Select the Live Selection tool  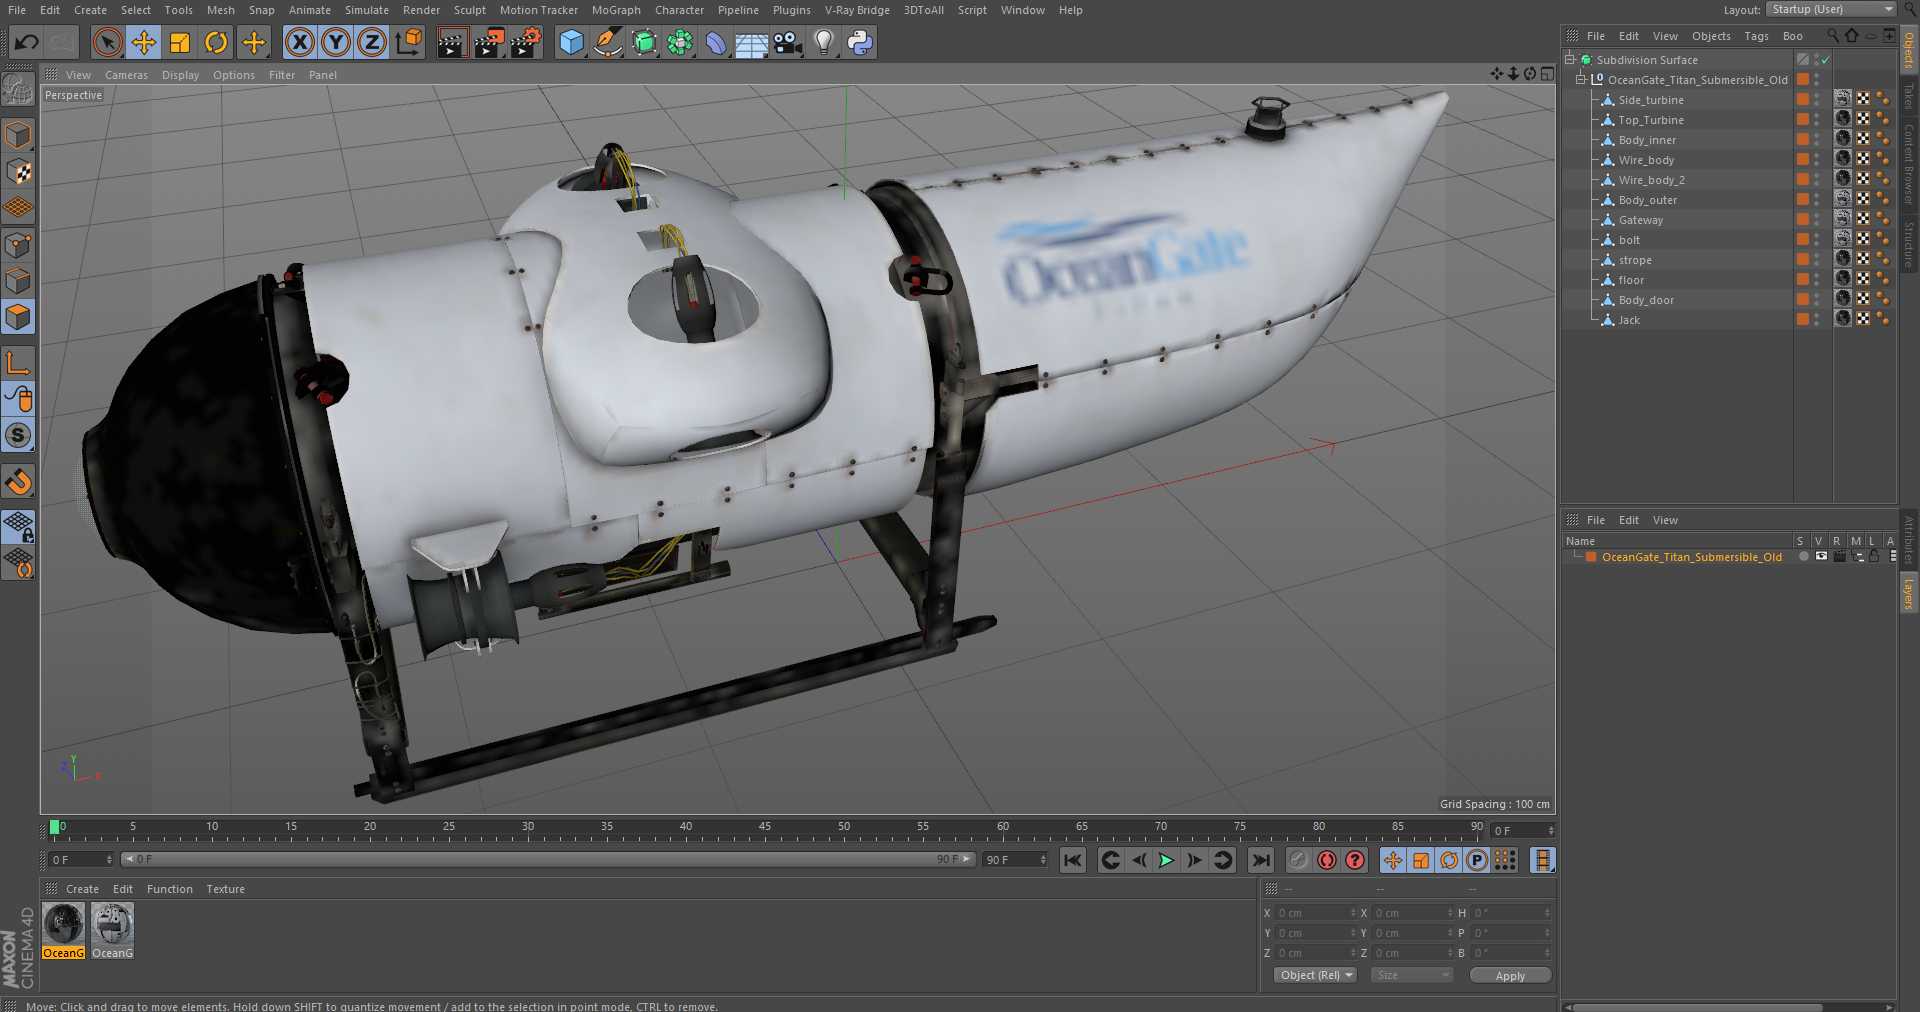(108, 42)
